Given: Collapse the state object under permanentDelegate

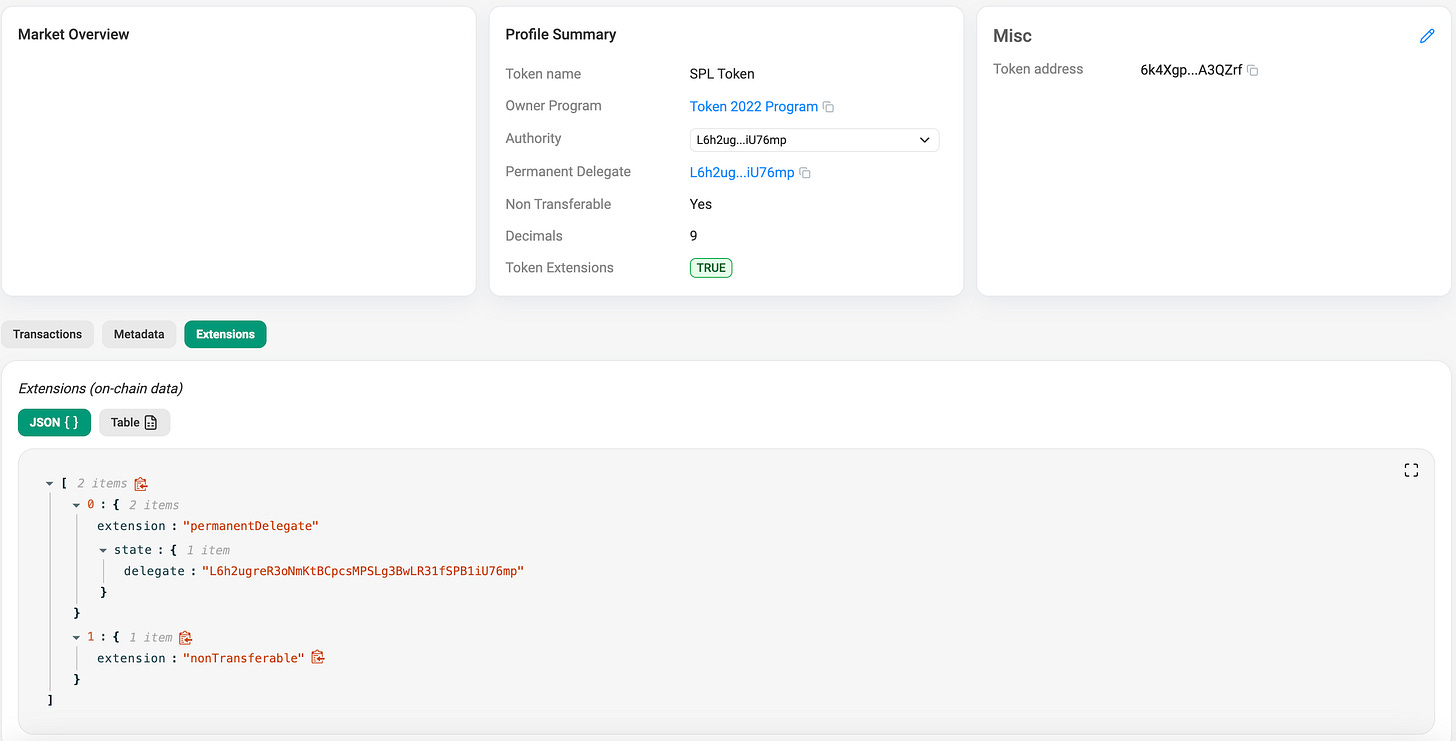Looking at the screenshot, I should click(104, 549).
